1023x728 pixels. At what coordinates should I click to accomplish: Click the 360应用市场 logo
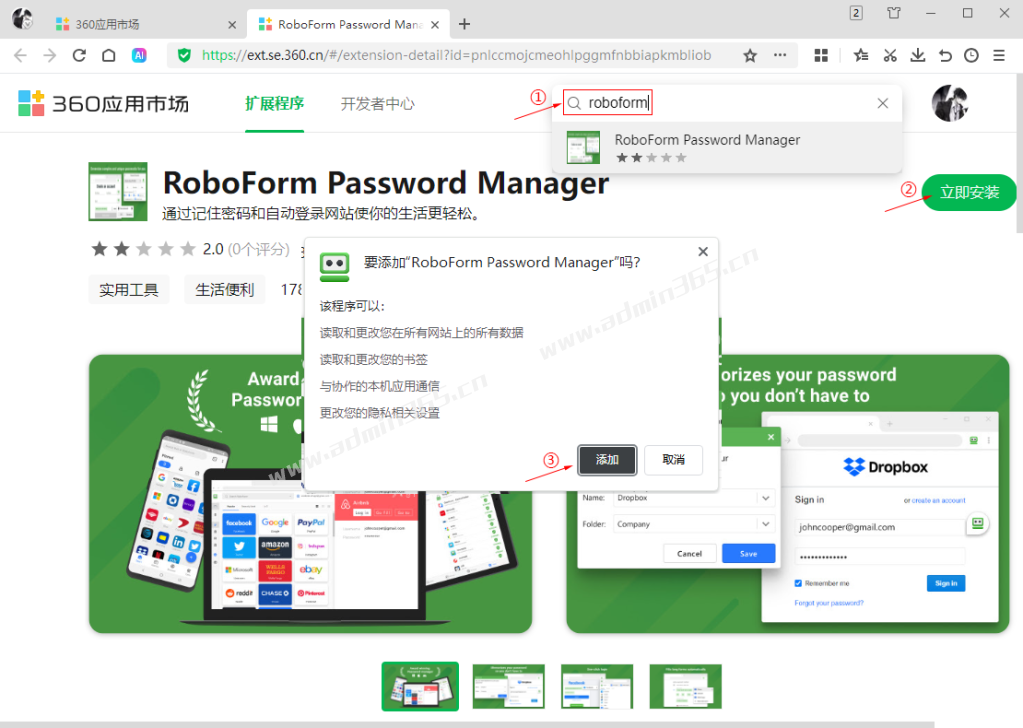click(103, 103)
